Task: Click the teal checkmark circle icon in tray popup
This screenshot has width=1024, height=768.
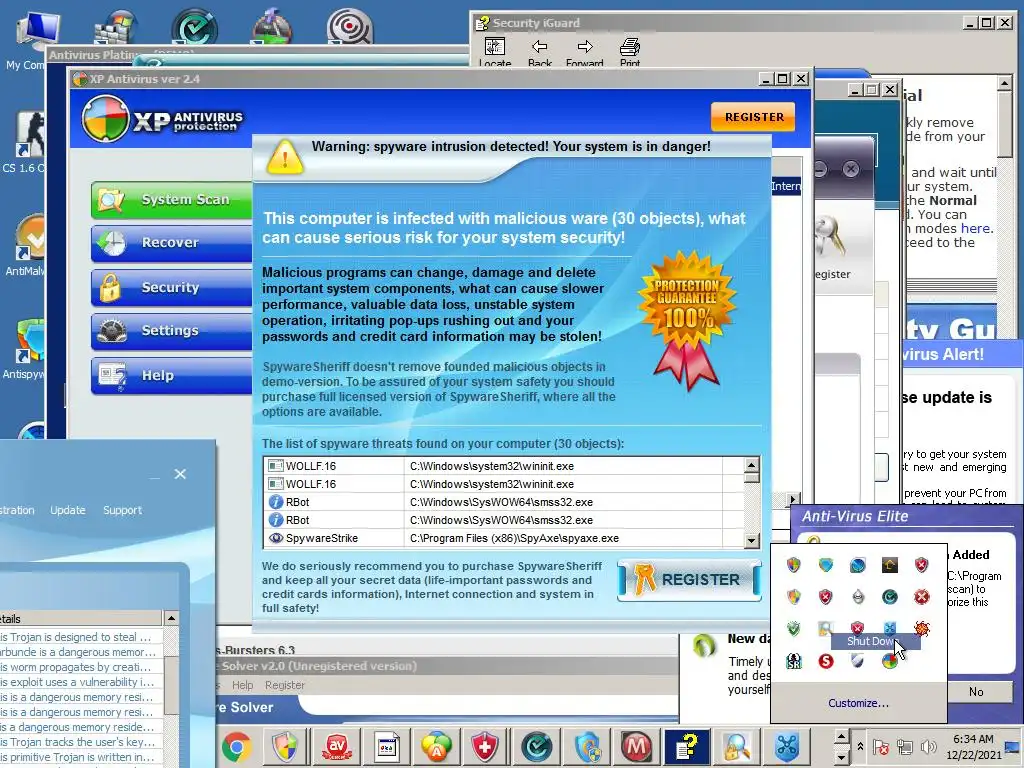Action: coord(889,596)
